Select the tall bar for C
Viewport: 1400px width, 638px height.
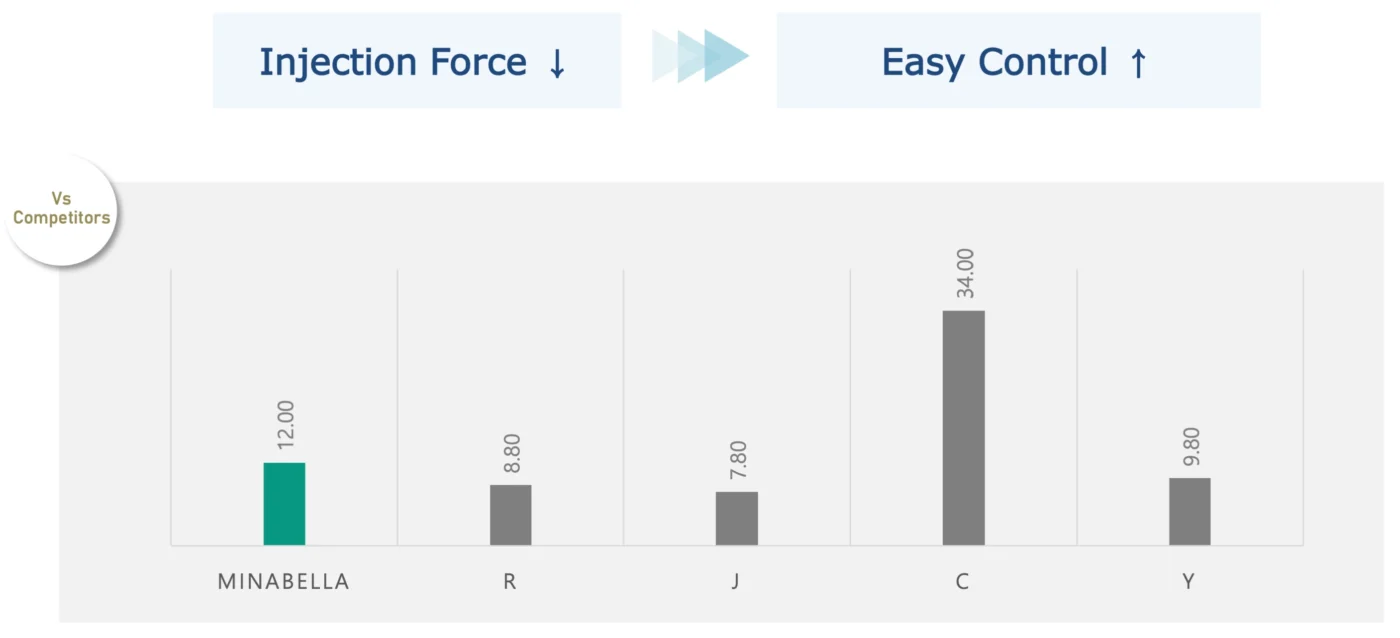point(963,428)
